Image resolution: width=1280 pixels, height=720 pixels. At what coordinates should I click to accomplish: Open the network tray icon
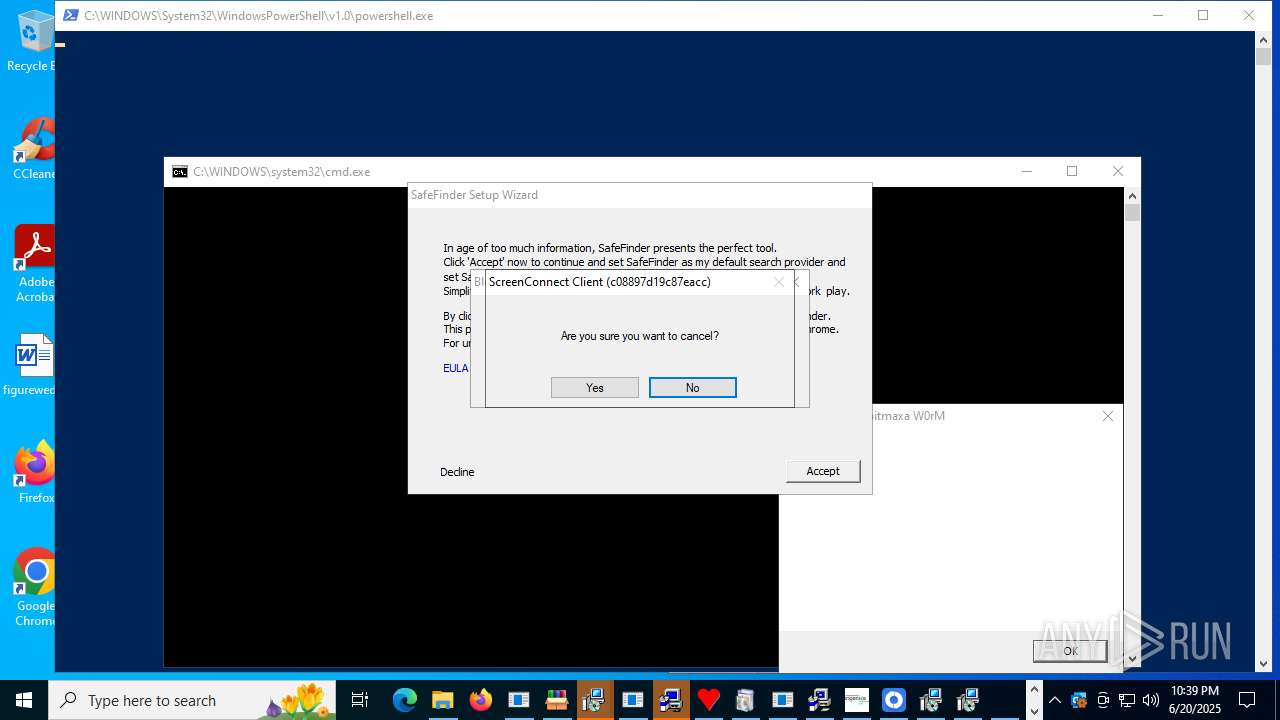coord(1127,700)
